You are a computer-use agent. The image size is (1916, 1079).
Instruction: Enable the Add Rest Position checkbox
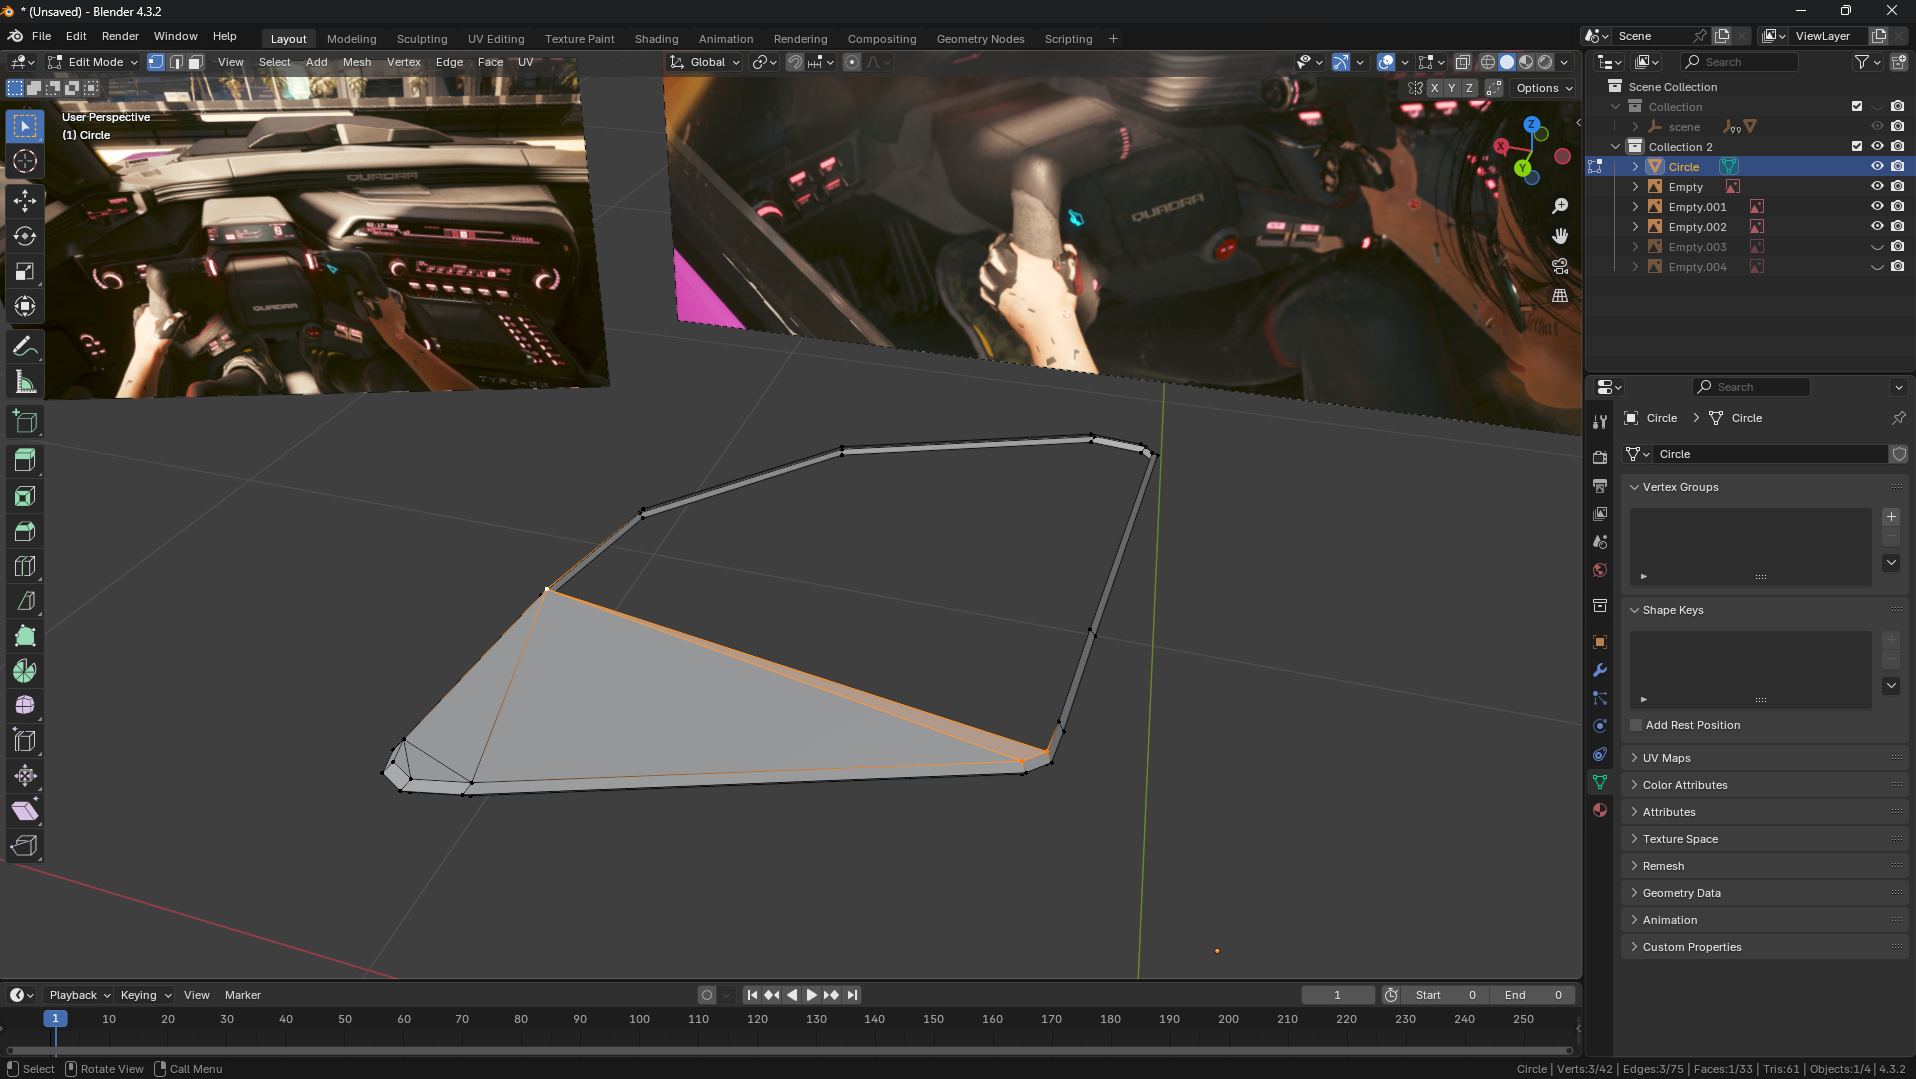[1636, 725]
